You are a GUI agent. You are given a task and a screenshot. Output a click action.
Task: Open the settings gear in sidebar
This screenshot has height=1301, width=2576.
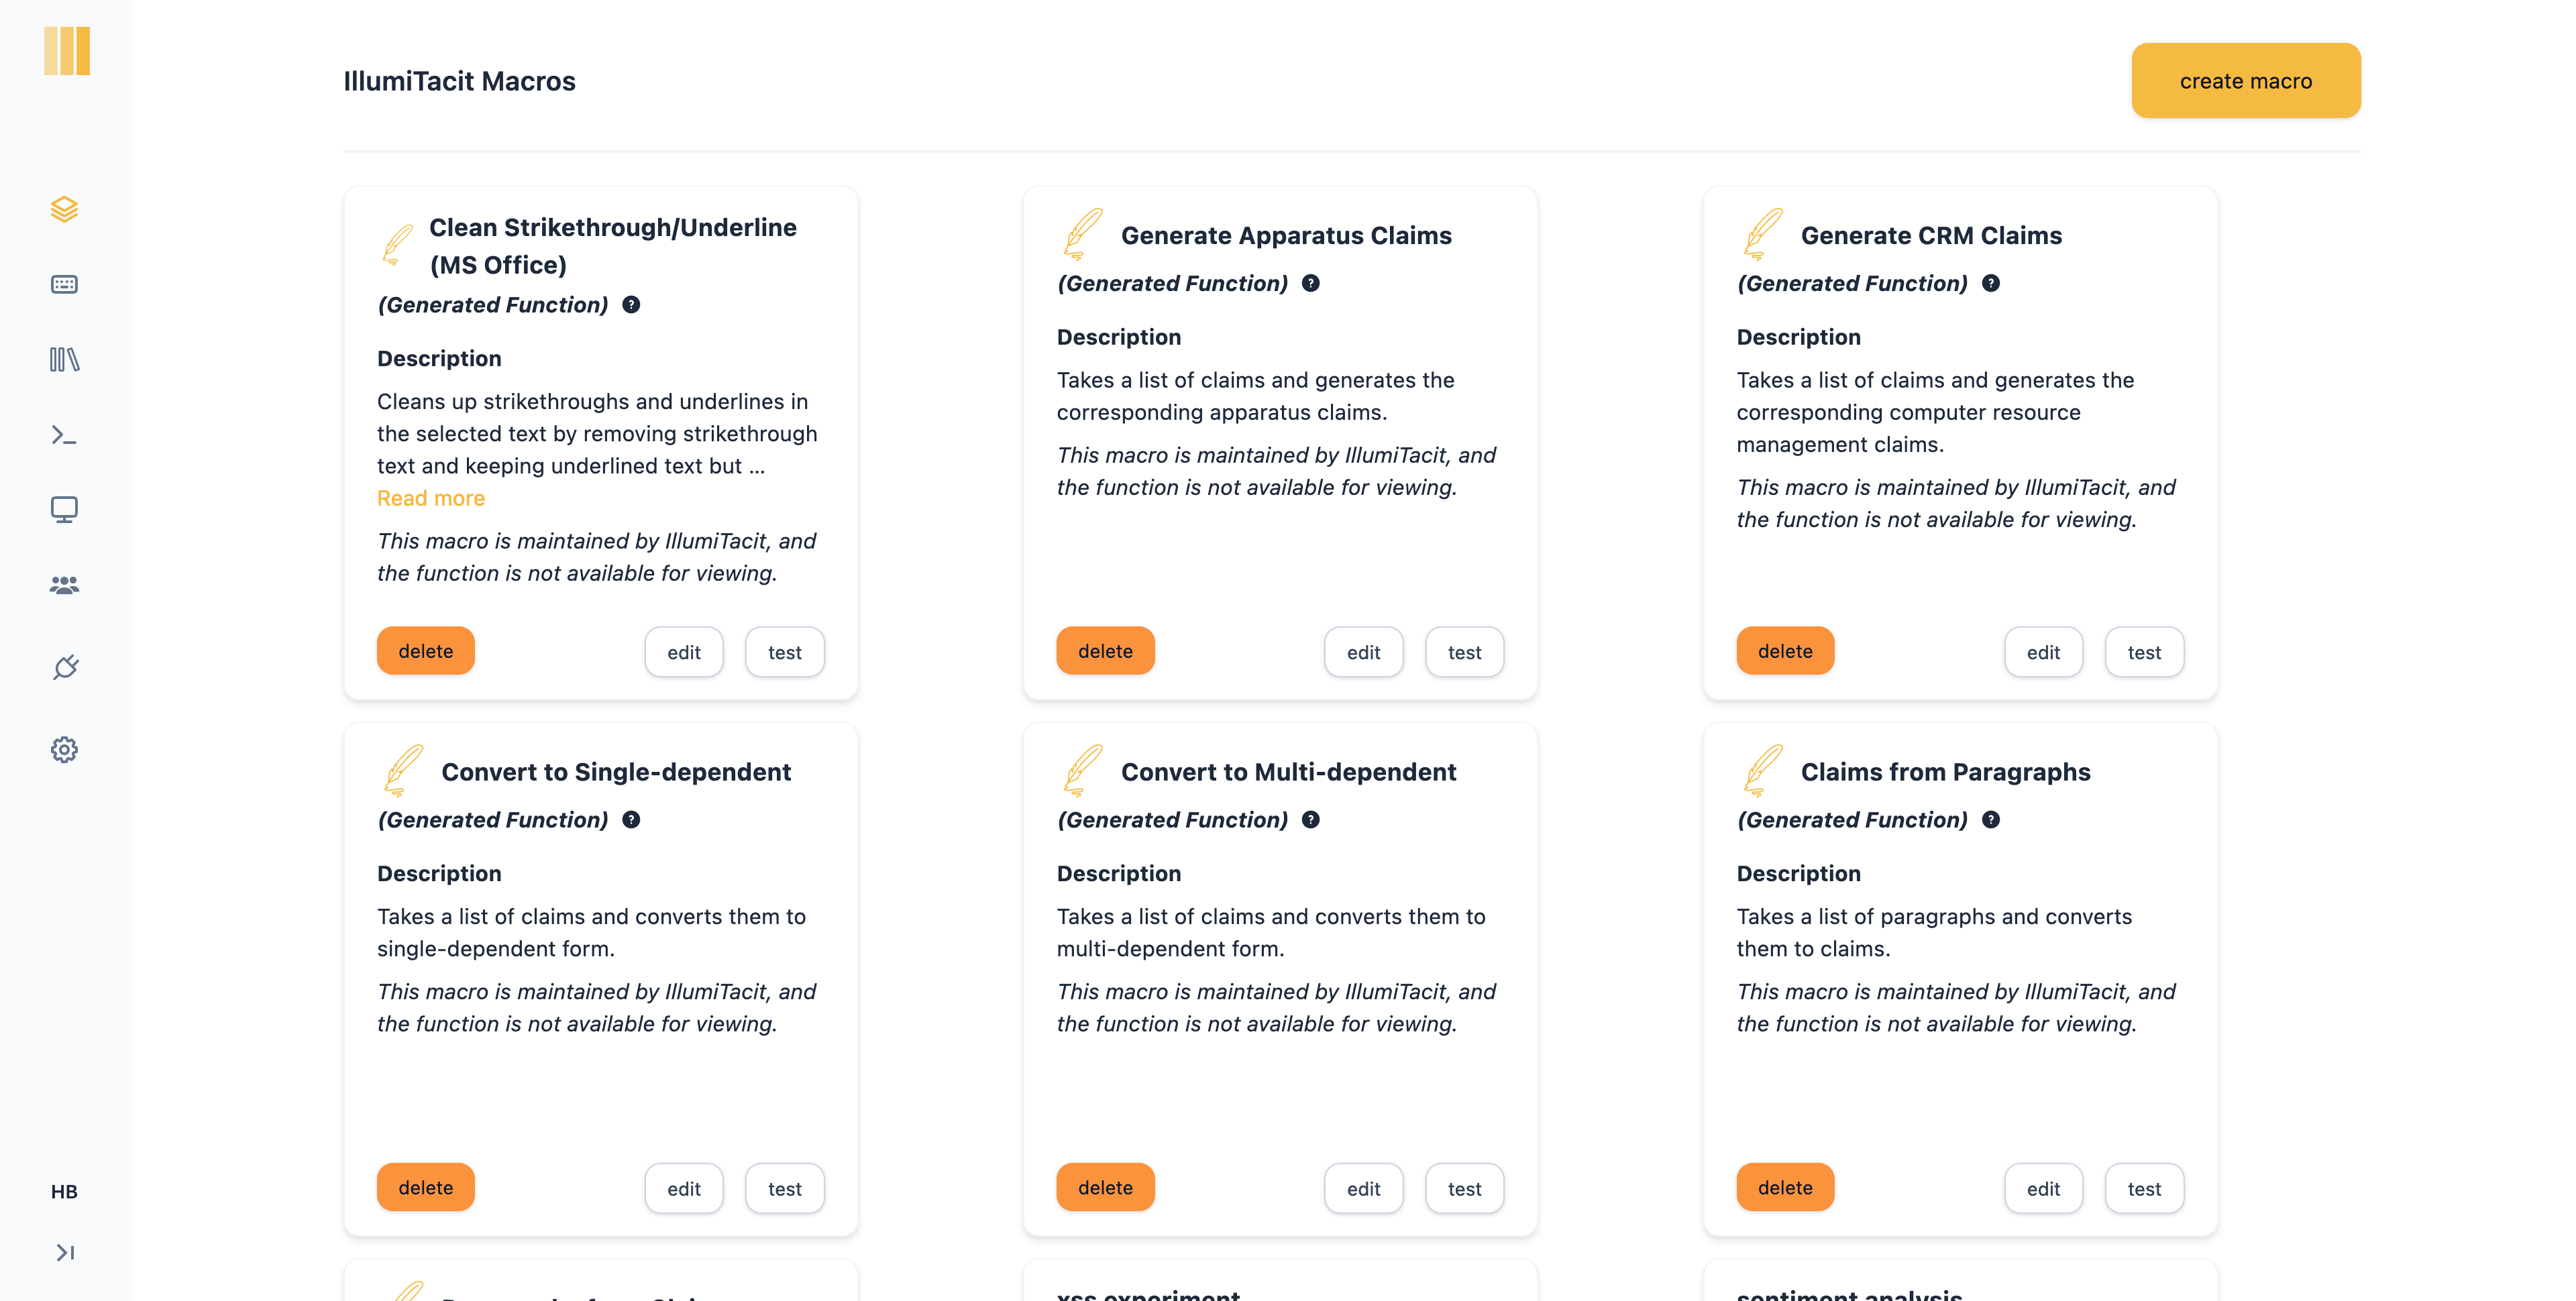coord(64,750)
